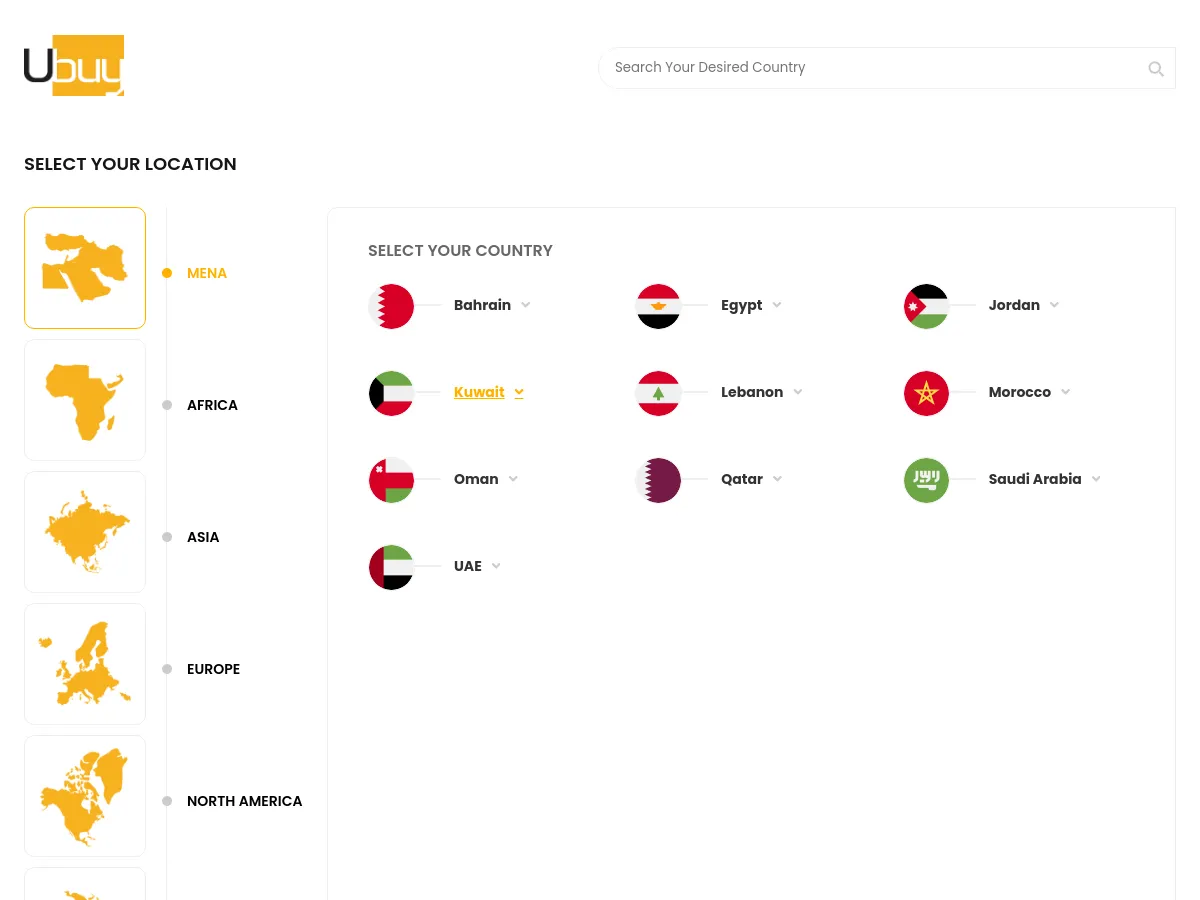Open the Saudi Arabia dropdown chevron
This screenshot has height=900, width=1200.
(x=1096, y=479)
